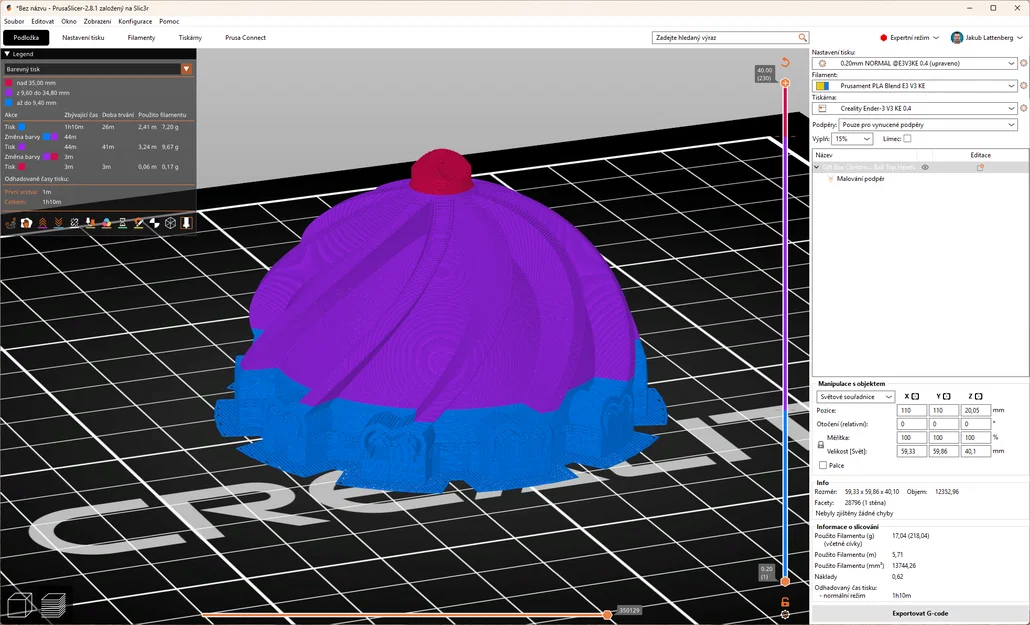
Task: Open the Zobrazení menu
Action: tap(97, 21)
